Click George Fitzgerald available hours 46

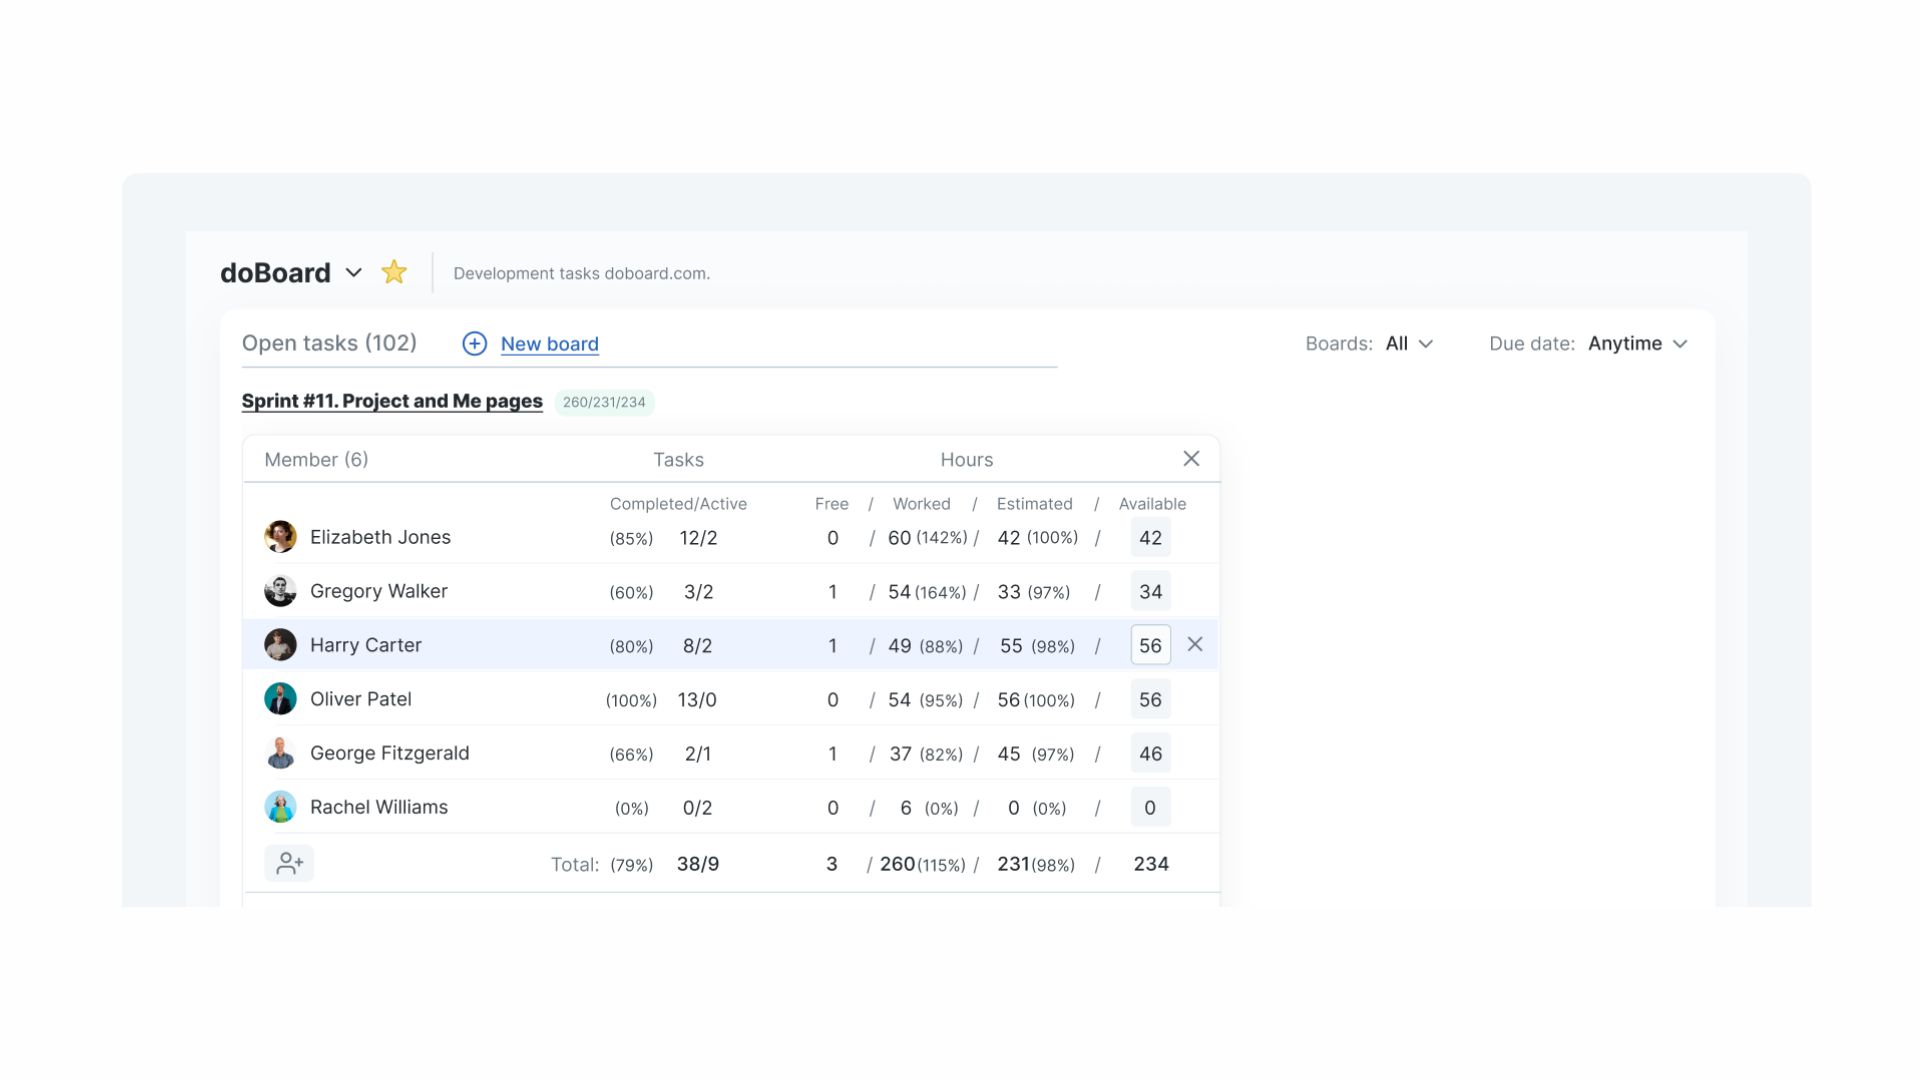[x=1150, y=753]
